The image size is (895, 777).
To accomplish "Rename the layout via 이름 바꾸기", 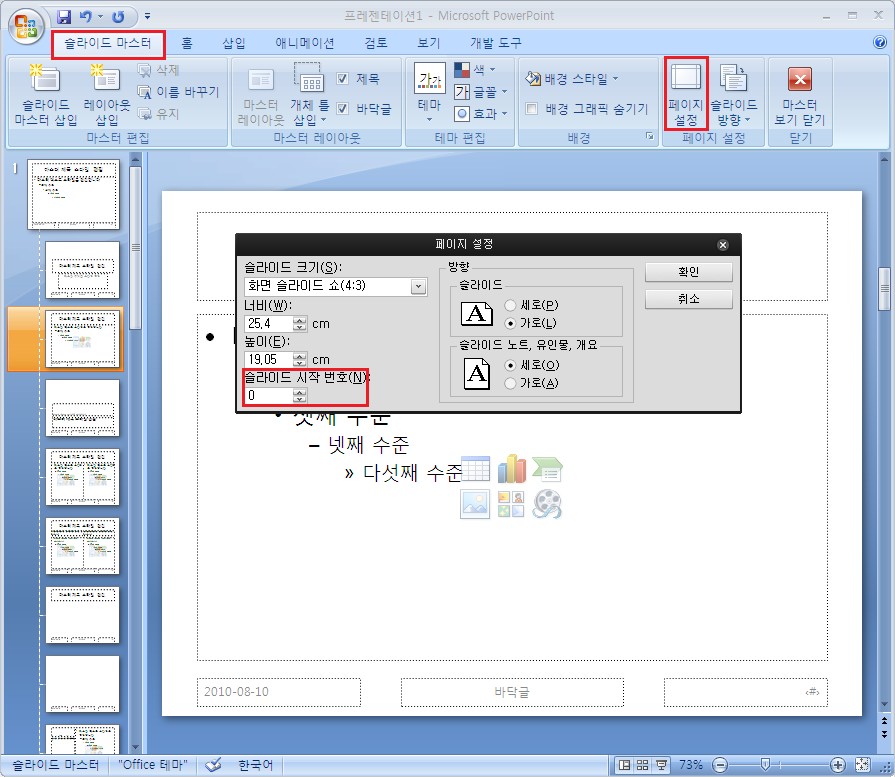I will (179, 92).
